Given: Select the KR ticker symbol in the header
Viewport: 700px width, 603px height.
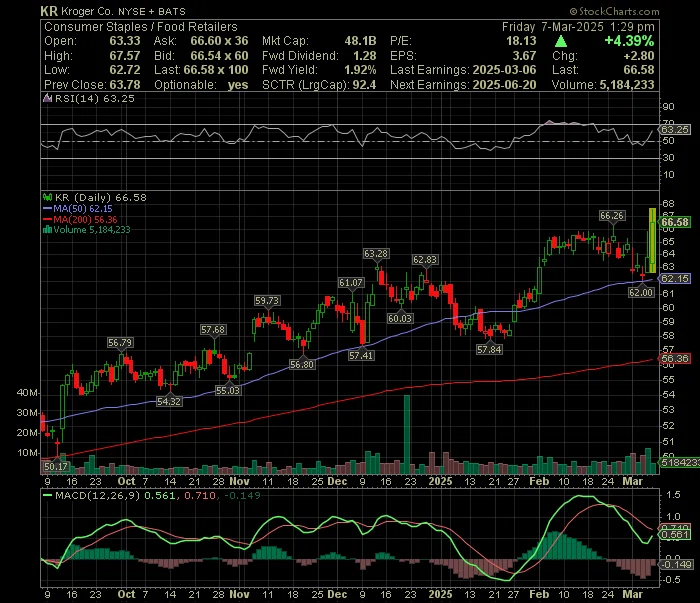Looking at the screenshot, I should 49,11.
